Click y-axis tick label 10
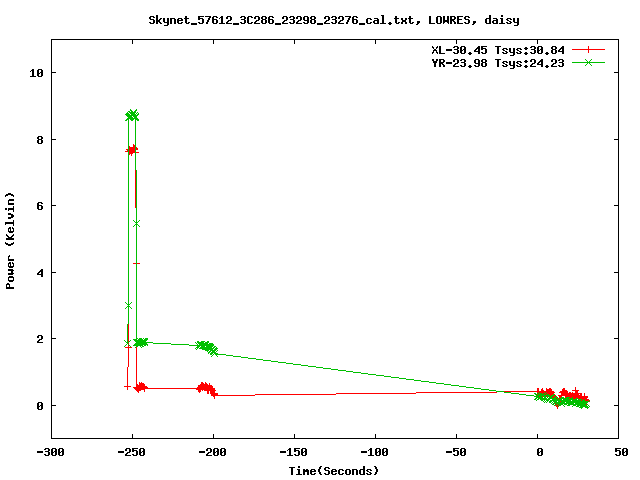This screenshot has width=640, height=480. (37, 73)
